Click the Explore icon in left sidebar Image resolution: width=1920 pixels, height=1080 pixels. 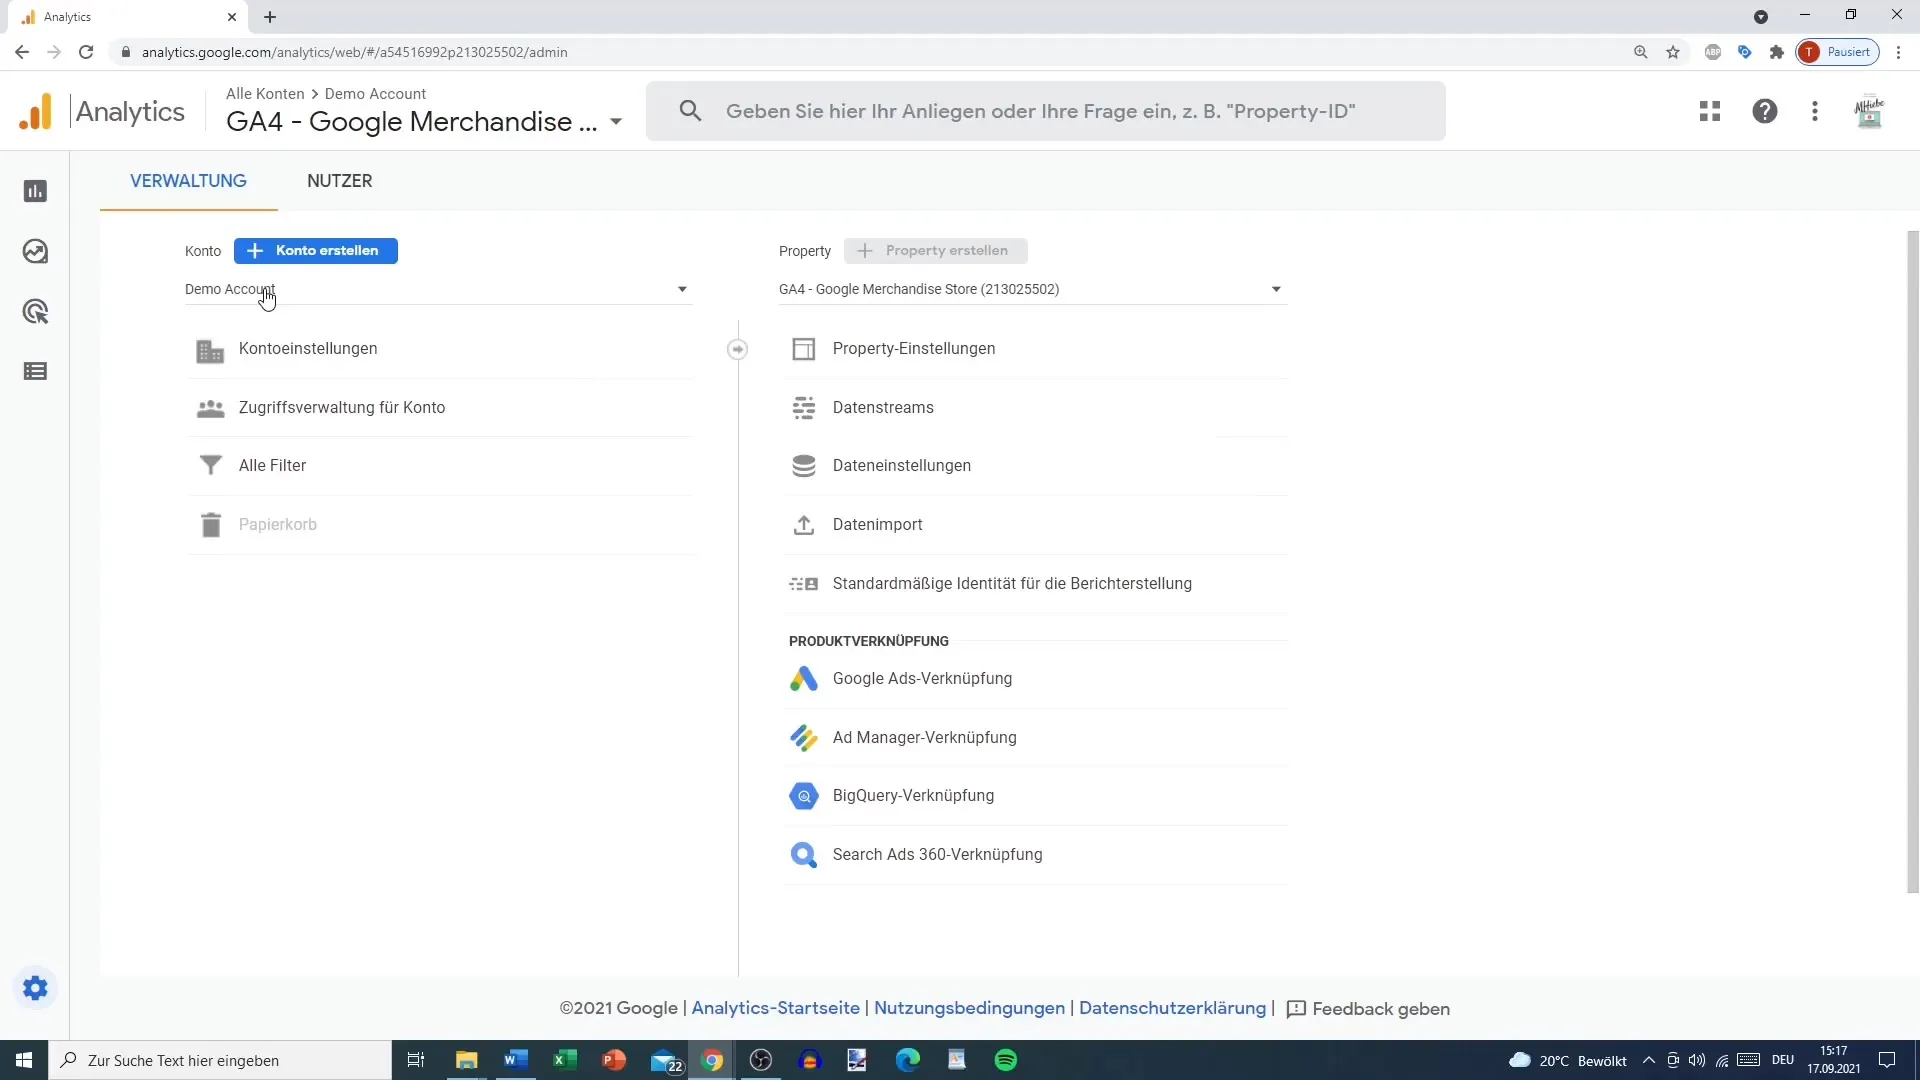(x=36, y=251)
